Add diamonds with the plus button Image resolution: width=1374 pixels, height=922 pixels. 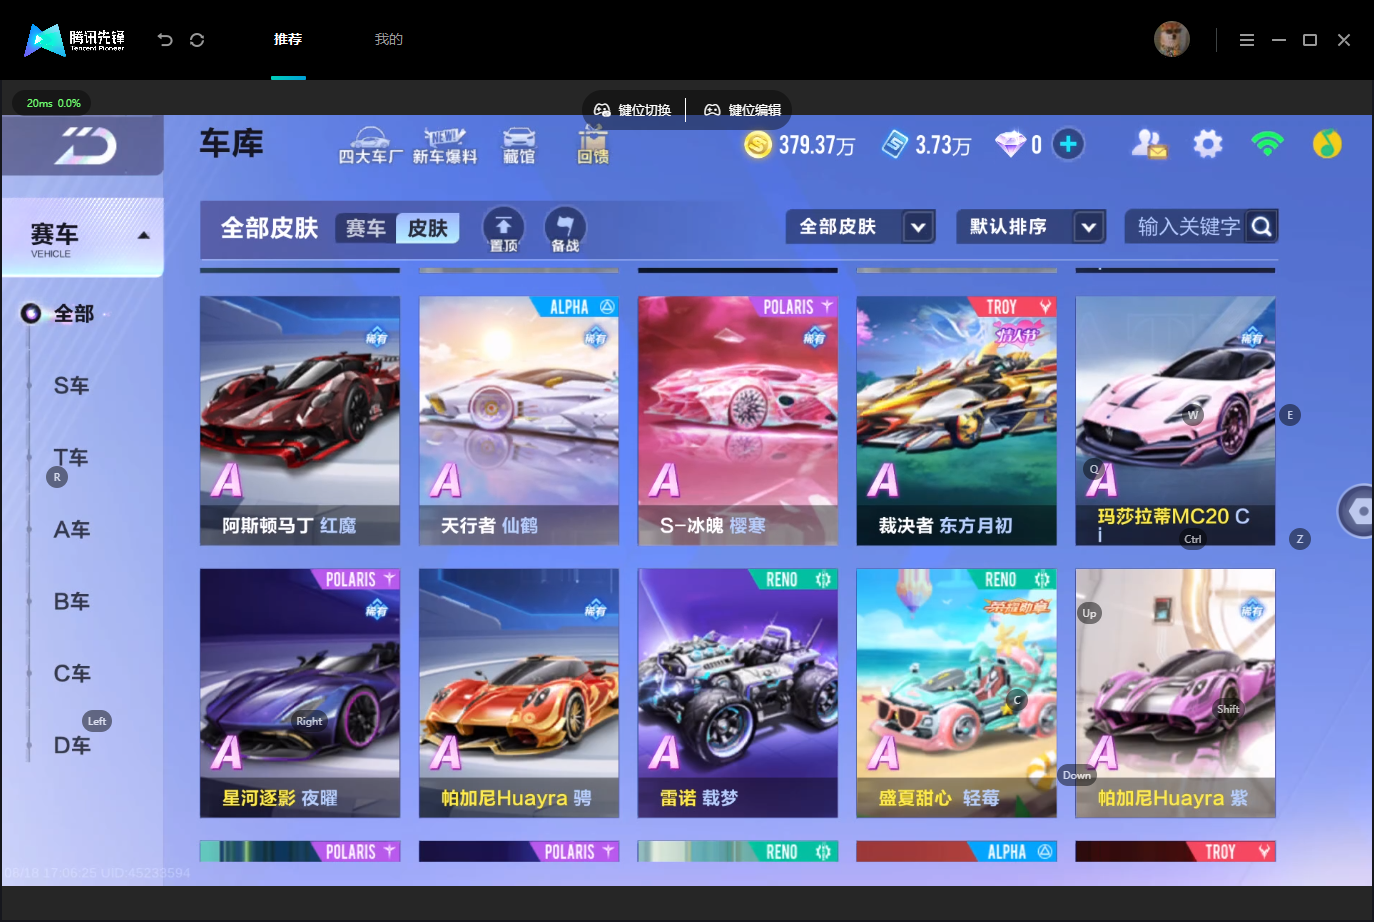click(1068, 145)
